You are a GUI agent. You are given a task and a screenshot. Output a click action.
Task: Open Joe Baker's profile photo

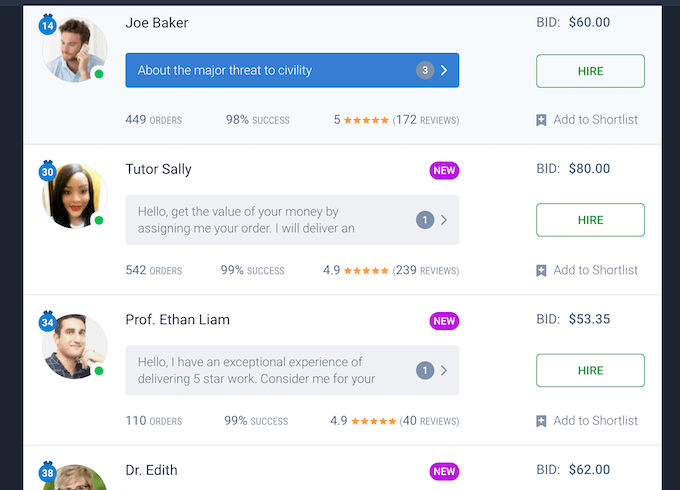pyautogui.click(x=74, y=49)
